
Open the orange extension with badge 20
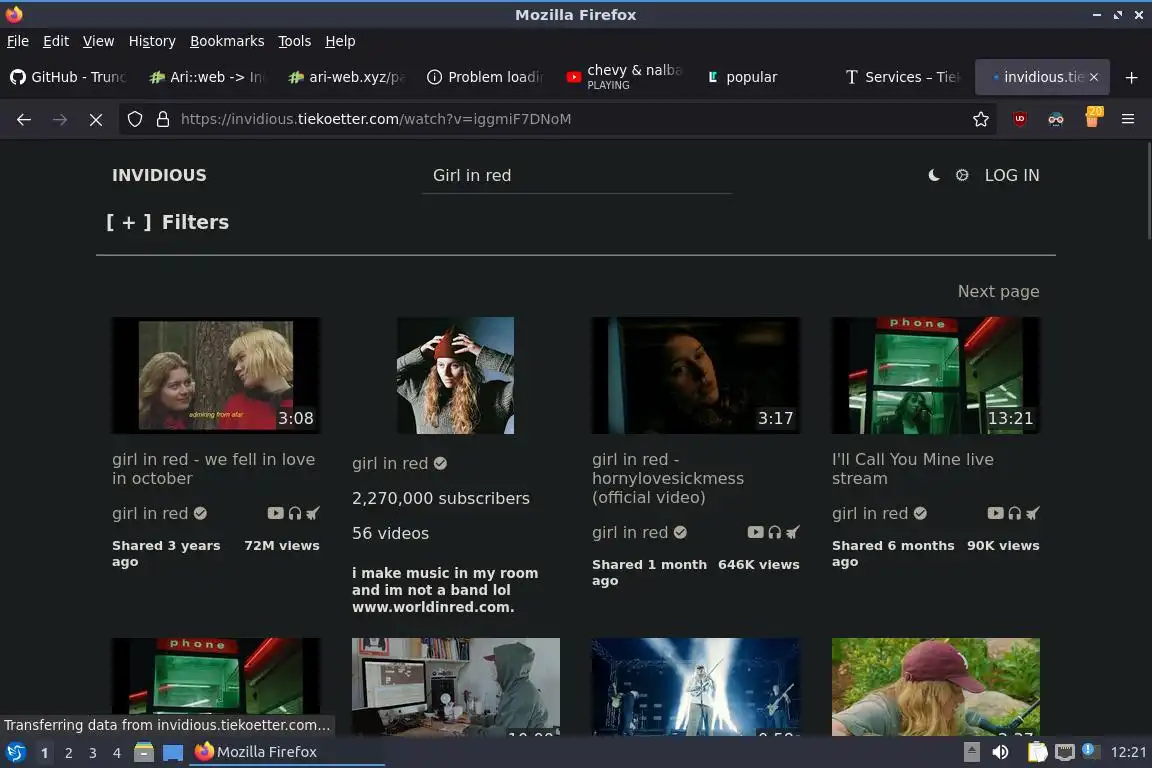(1093, 118)
